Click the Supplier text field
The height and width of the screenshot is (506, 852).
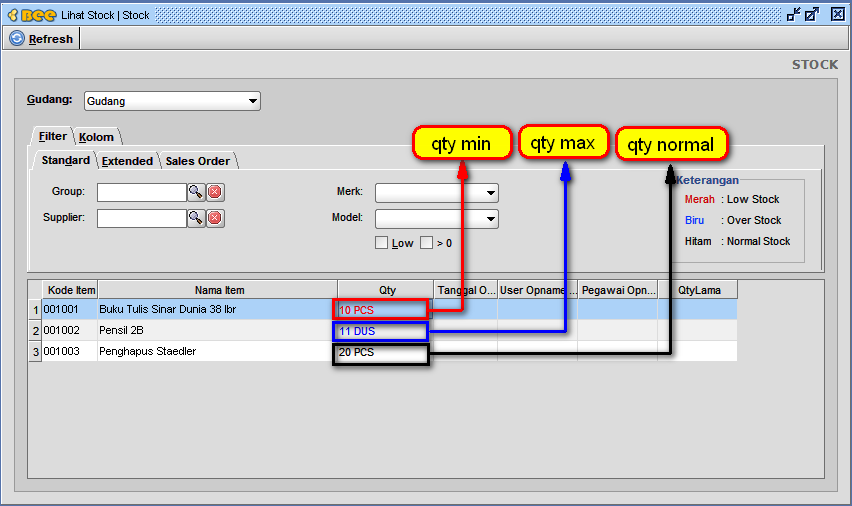click(x=142, y=218)
